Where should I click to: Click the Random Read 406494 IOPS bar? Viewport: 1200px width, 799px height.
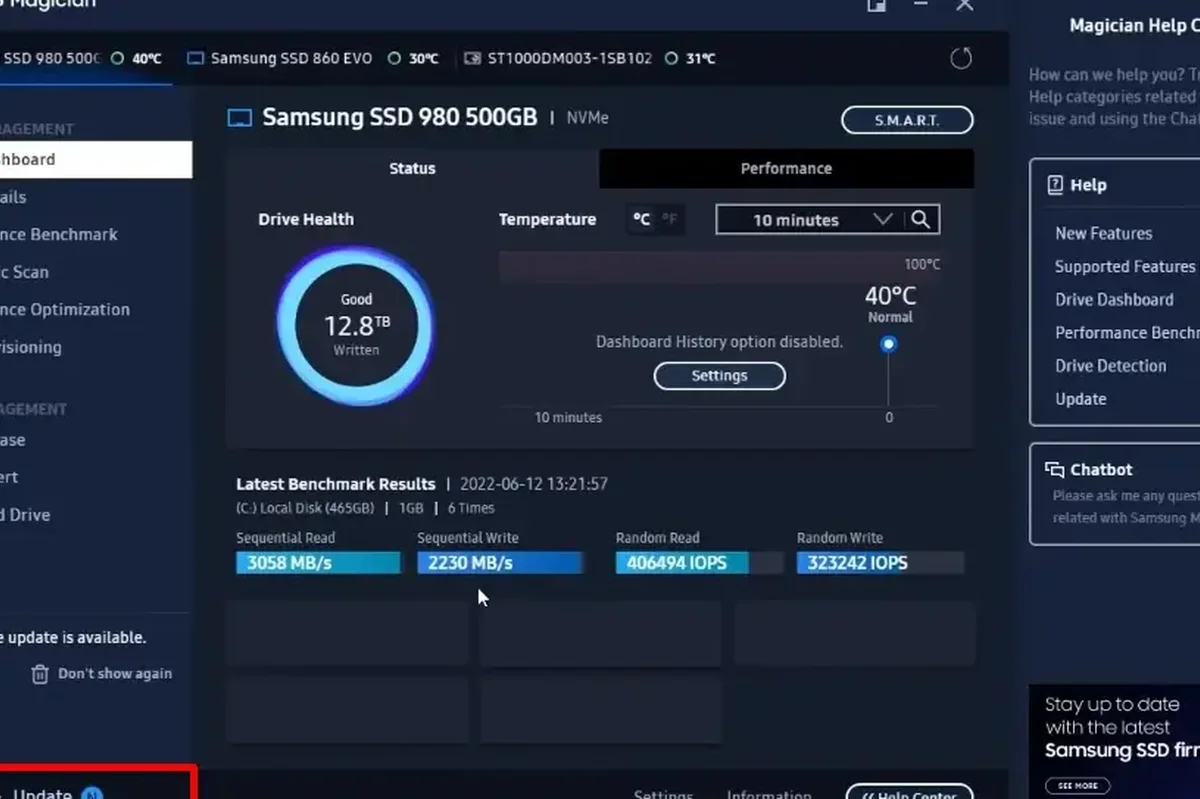[699, 563]
